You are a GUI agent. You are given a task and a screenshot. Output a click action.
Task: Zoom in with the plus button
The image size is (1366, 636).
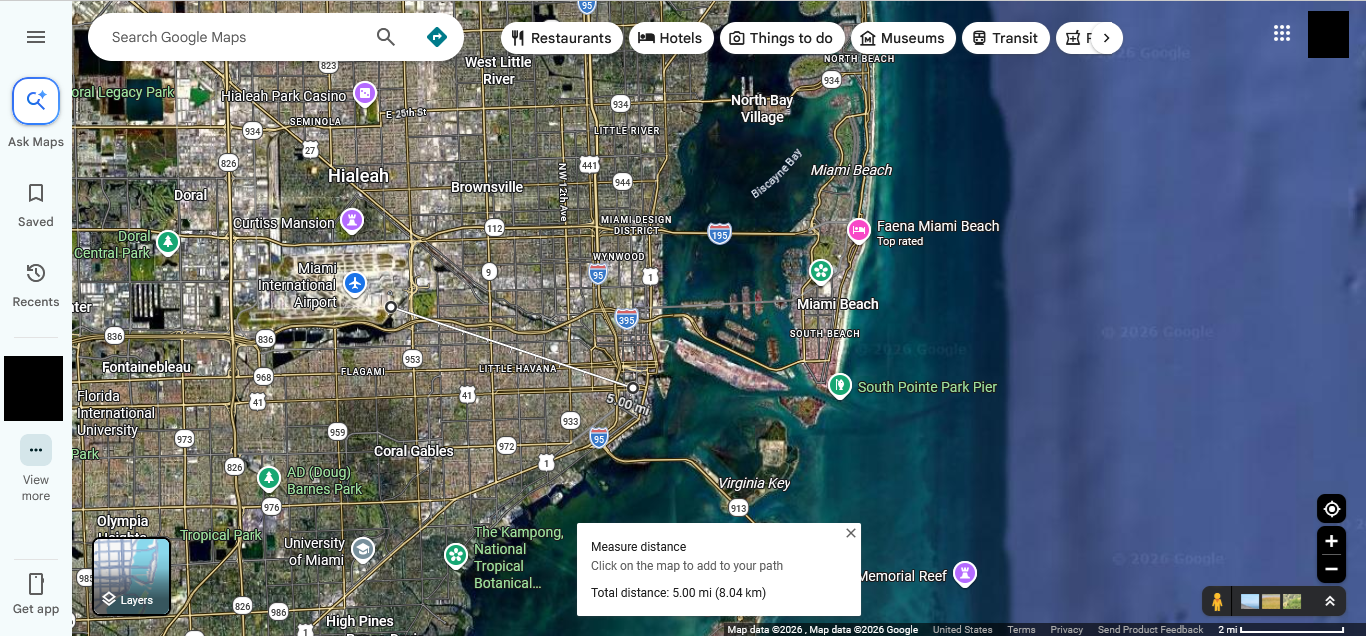(1331, 541)
